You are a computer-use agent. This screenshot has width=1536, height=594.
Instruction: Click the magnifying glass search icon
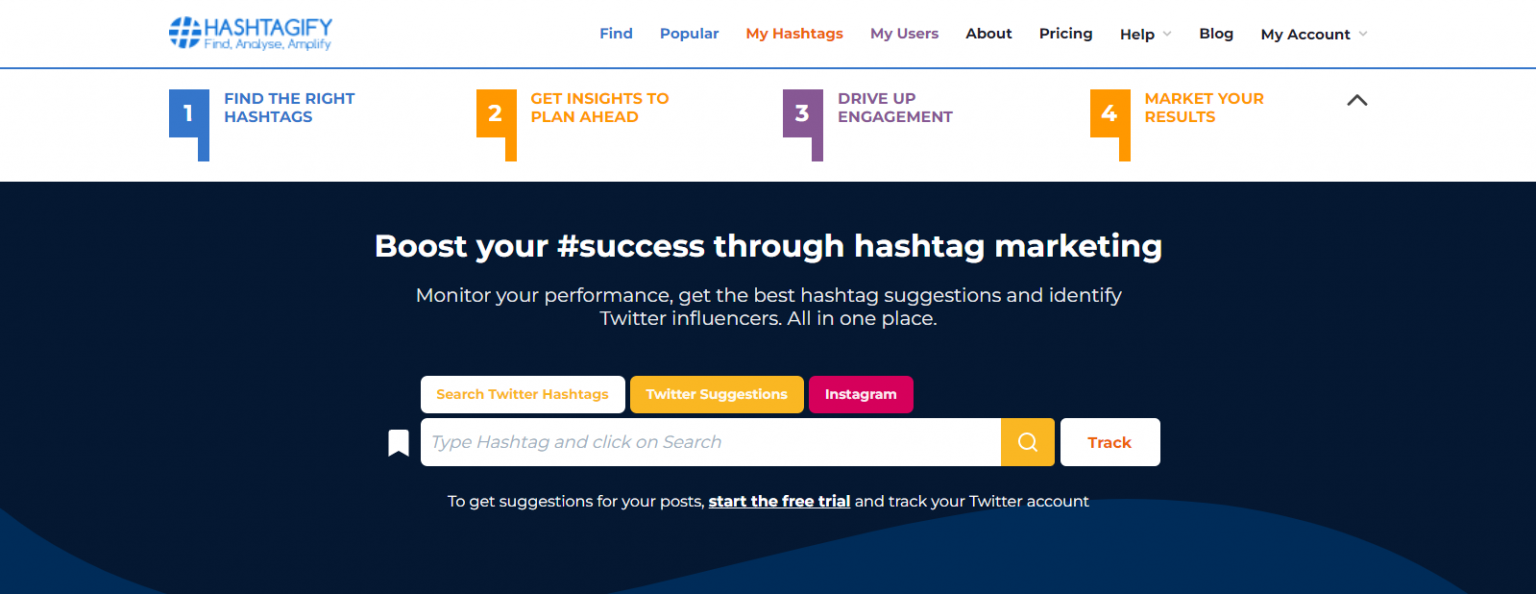(x=1028, y=441)
